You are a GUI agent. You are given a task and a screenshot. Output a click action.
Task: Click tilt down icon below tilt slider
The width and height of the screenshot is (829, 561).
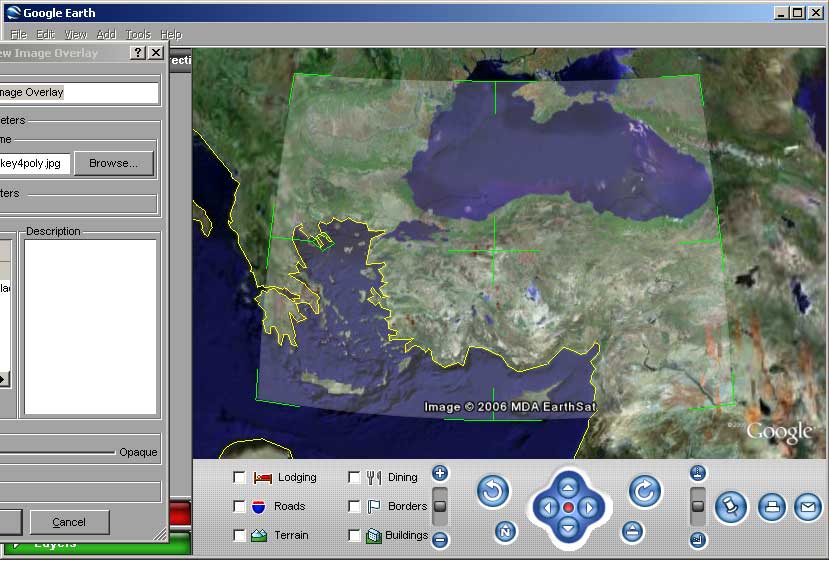698,540
